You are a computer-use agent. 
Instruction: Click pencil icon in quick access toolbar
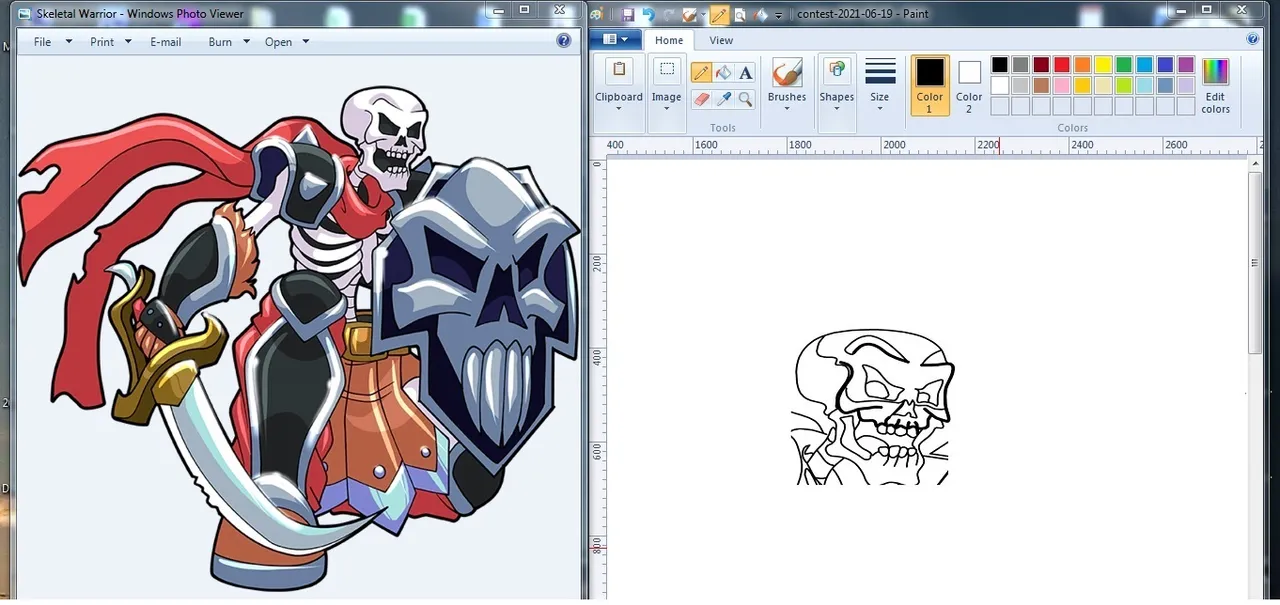coord(720,15)
